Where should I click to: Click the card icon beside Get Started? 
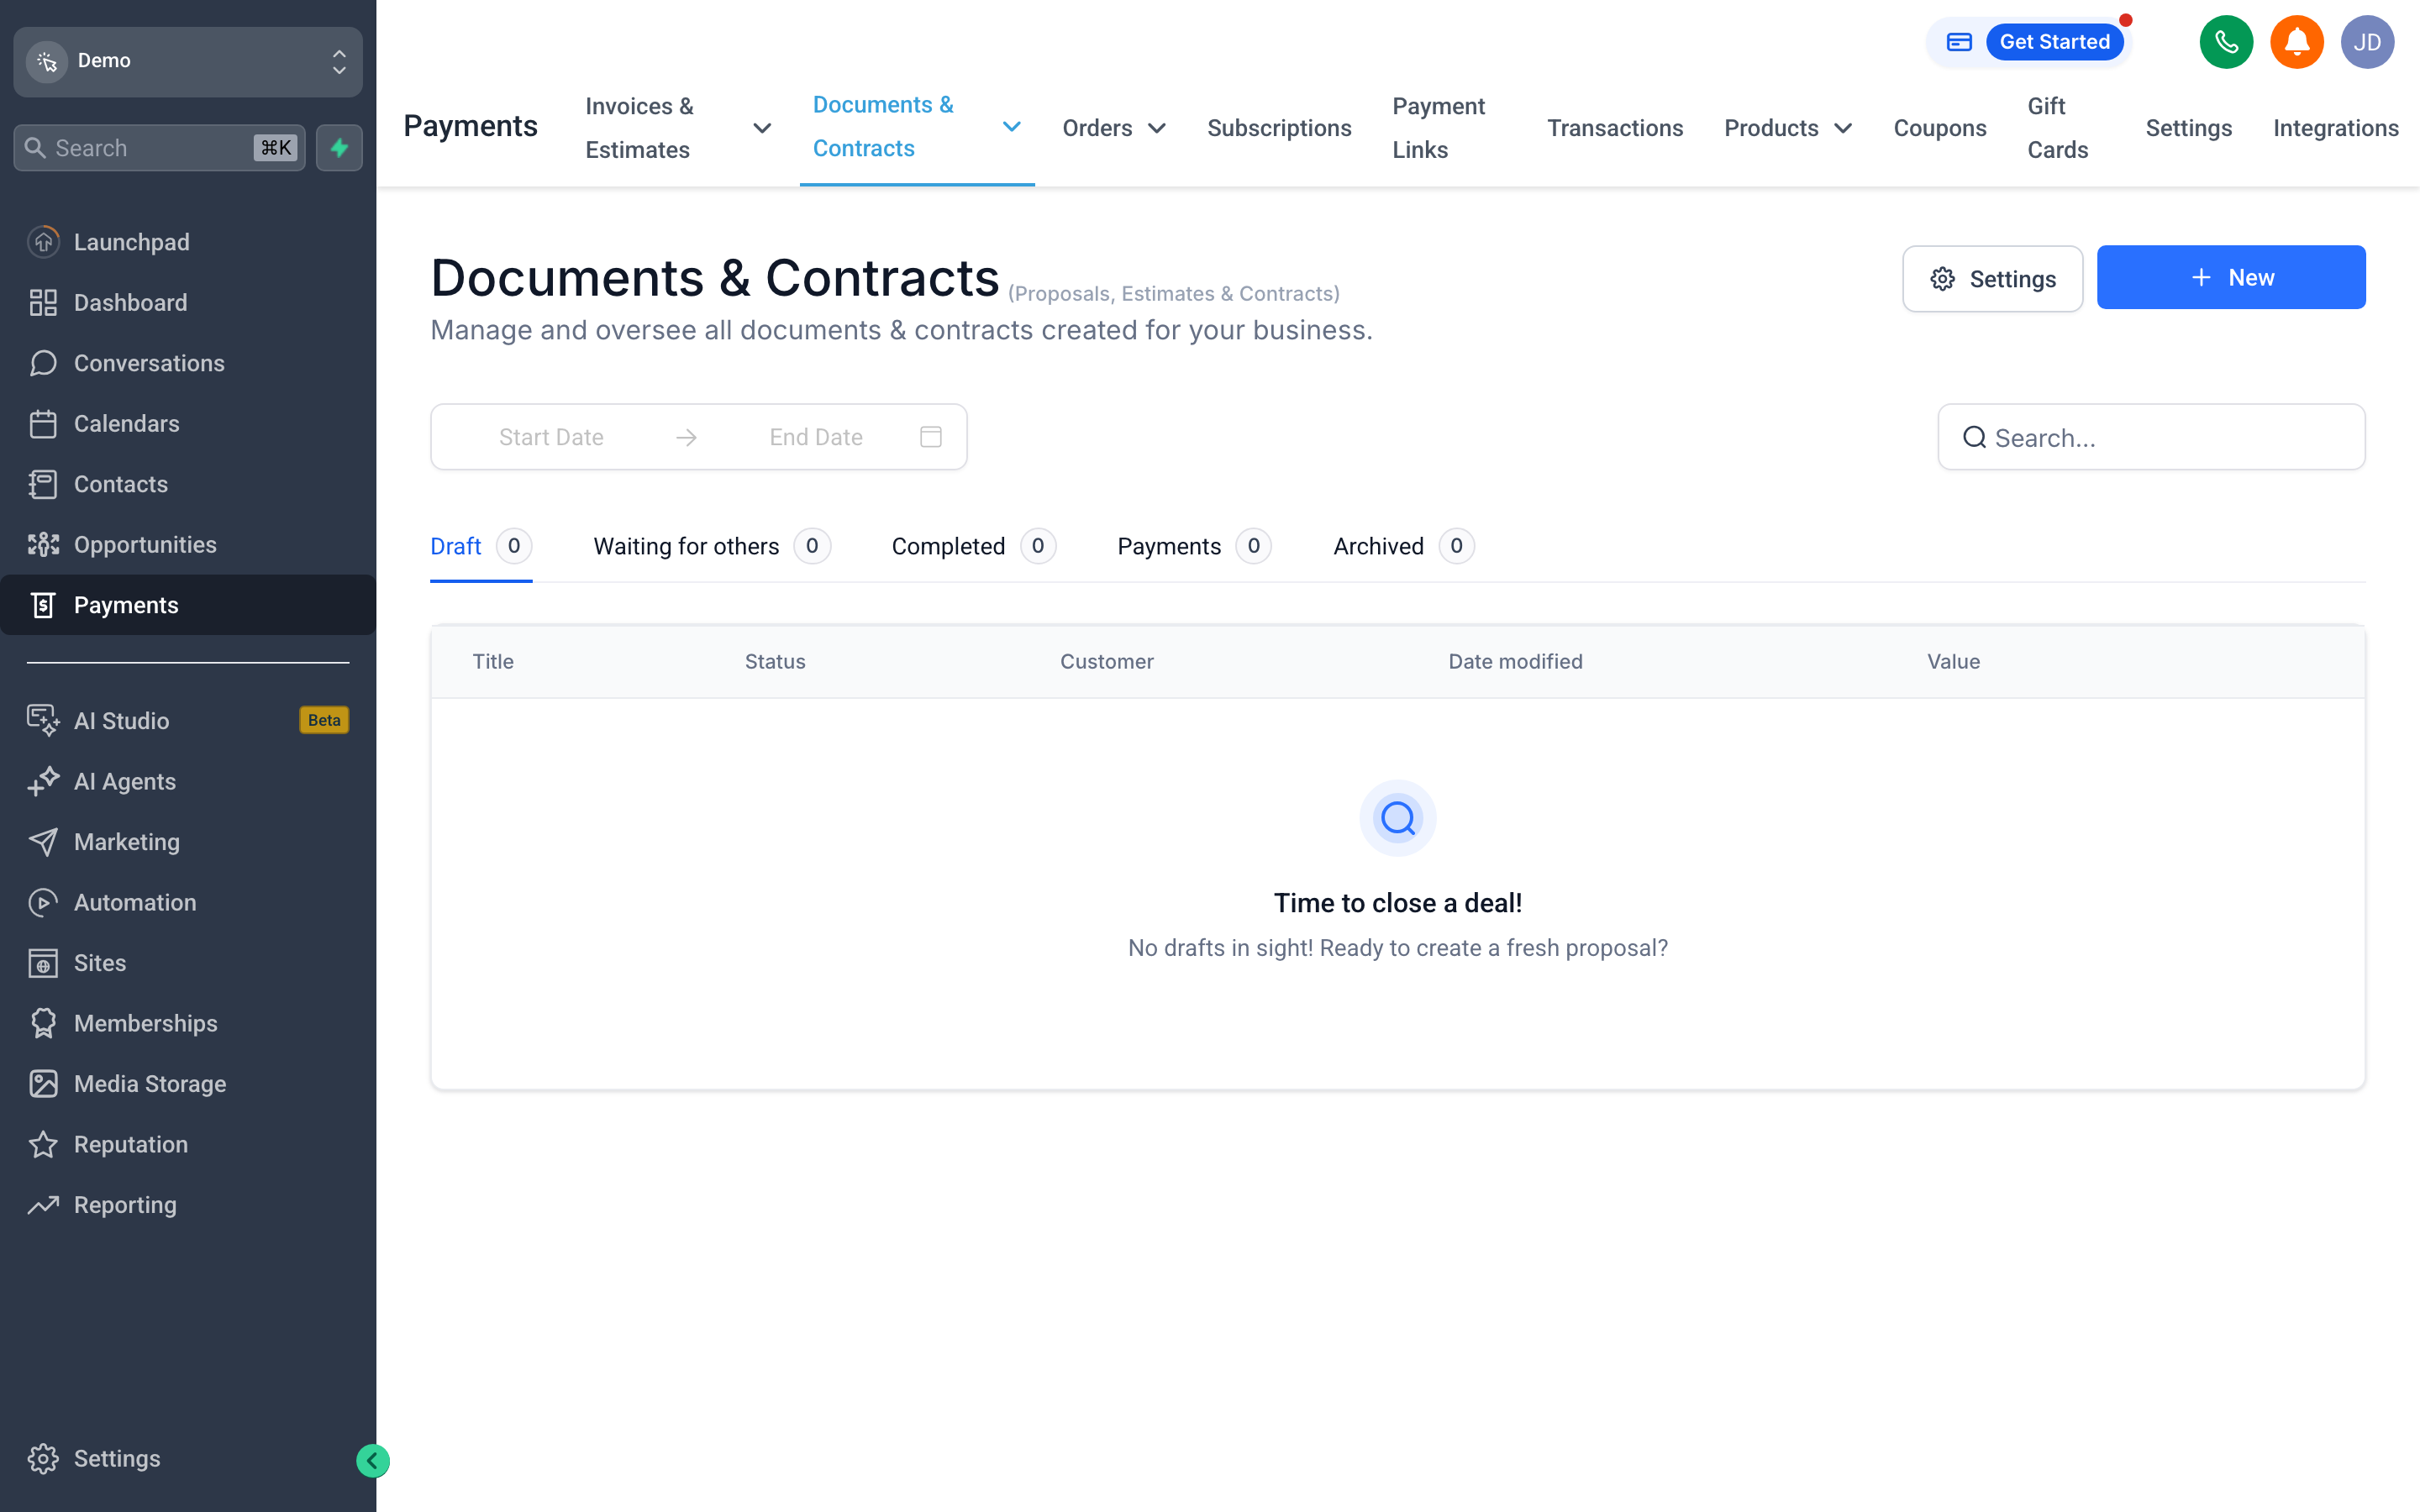click(x=1958, y=42)
